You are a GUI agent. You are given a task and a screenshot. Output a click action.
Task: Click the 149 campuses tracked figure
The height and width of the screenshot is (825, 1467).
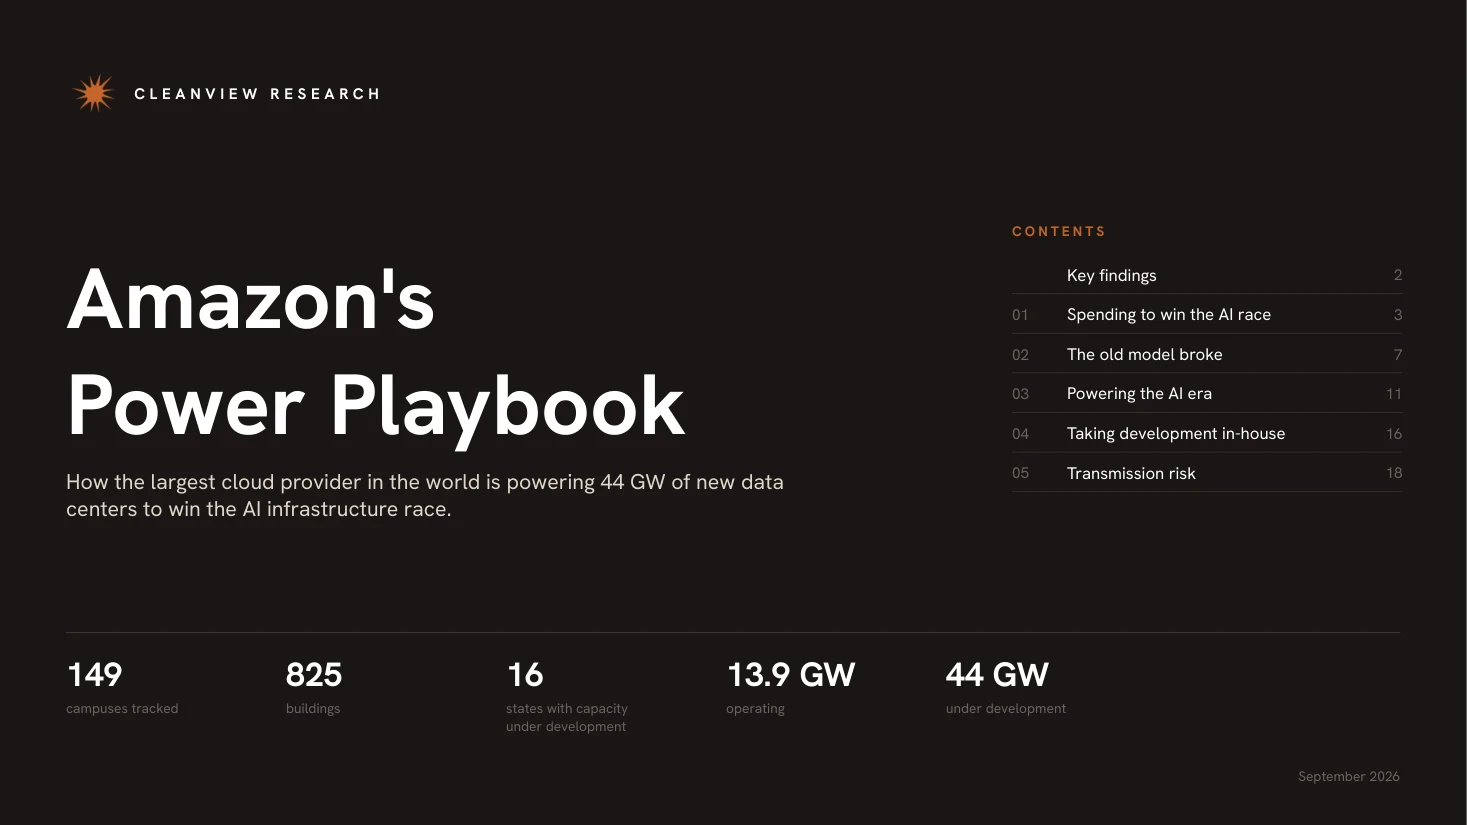[x=94, y=675]
